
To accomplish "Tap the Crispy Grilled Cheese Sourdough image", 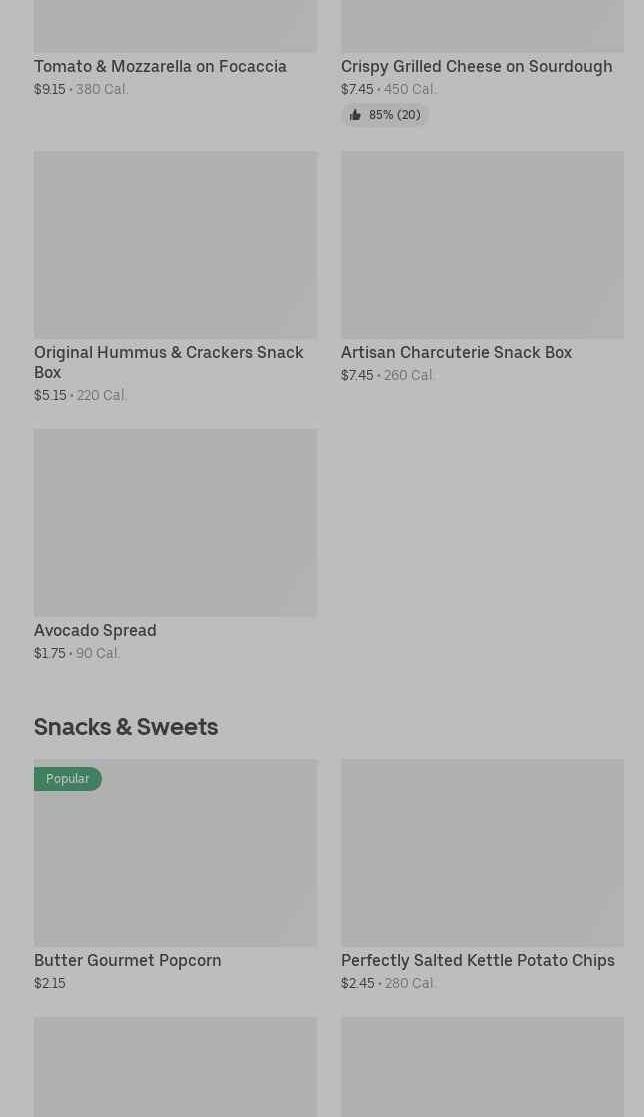I will pos(482,25).
